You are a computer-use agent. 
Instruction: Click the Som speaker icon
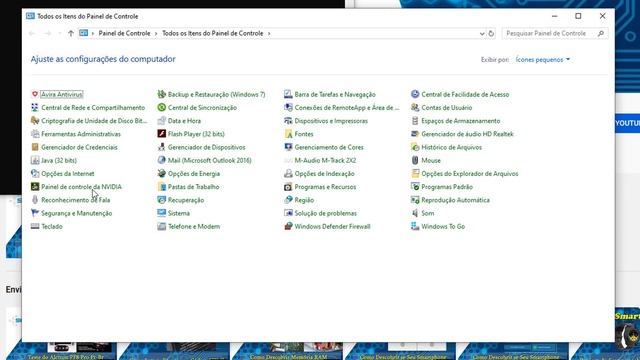click(x=415, y=213)
